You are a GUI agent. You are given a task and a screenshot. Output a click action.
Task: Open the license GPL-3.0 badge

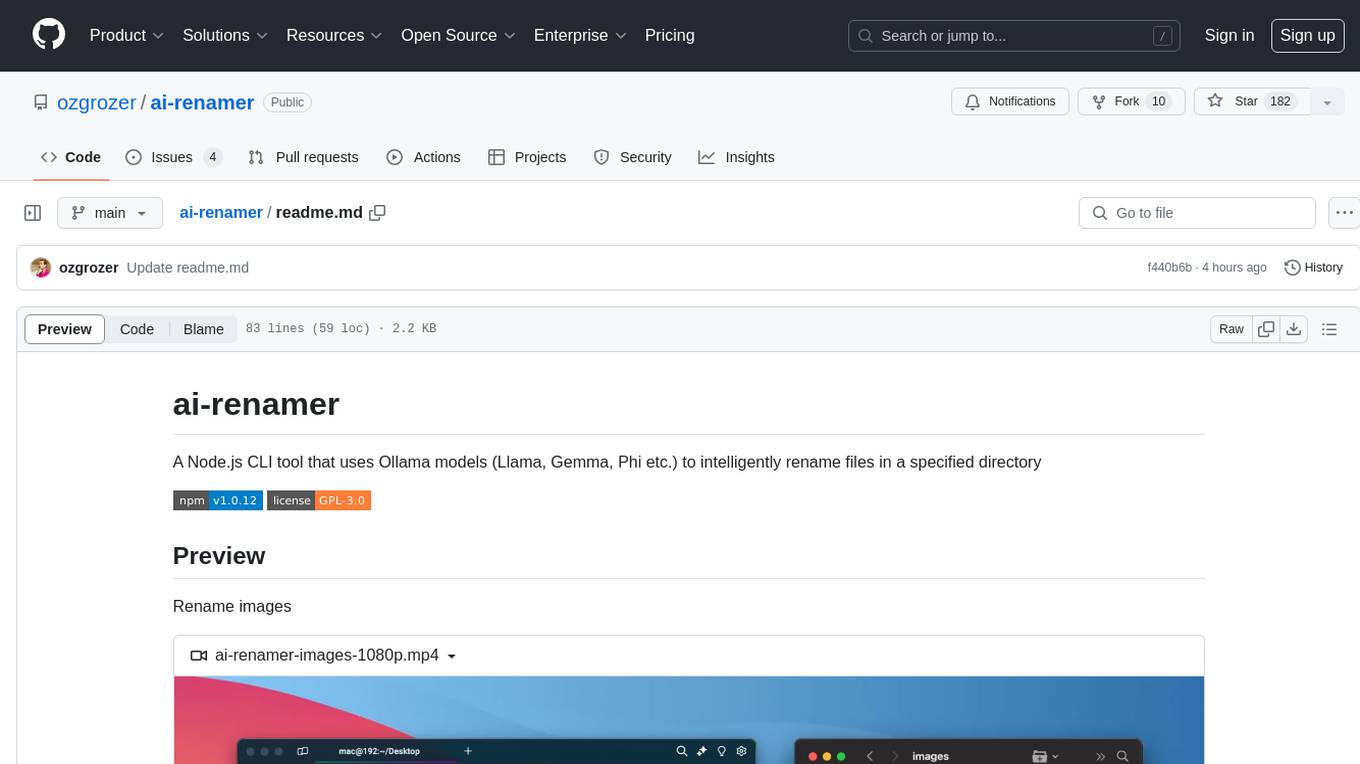[319, 500]
